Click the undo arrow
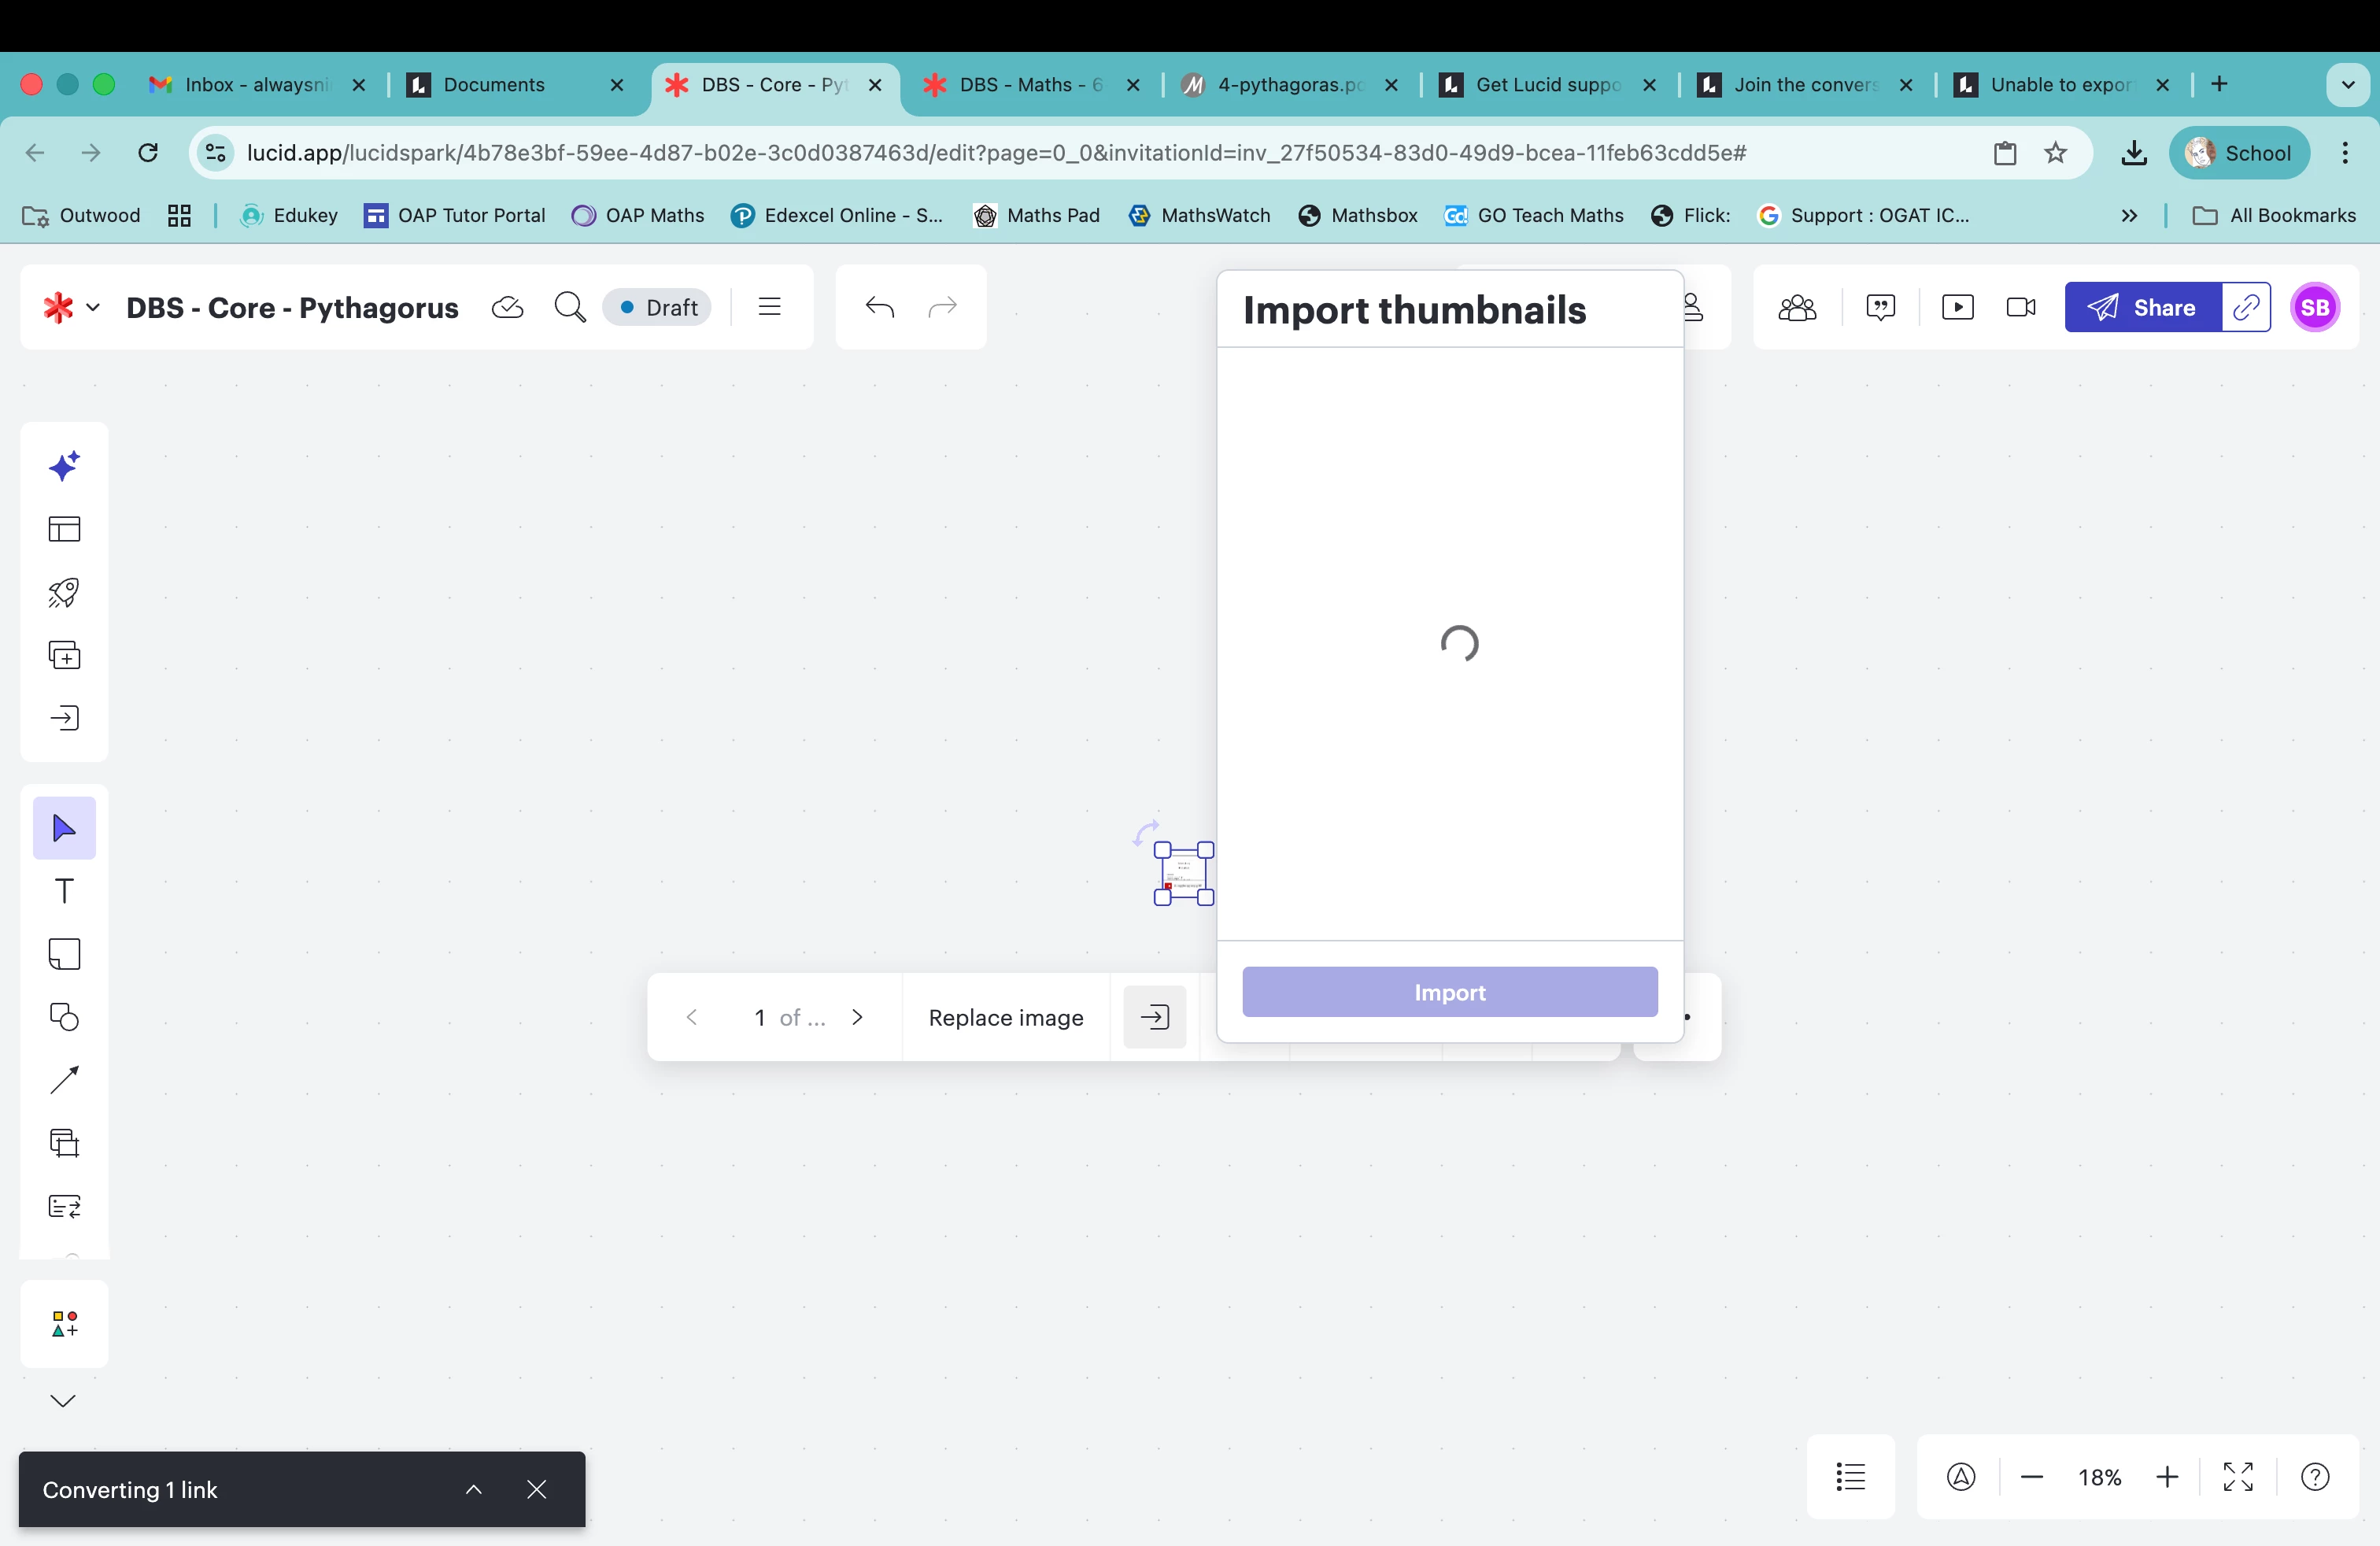 879,307
